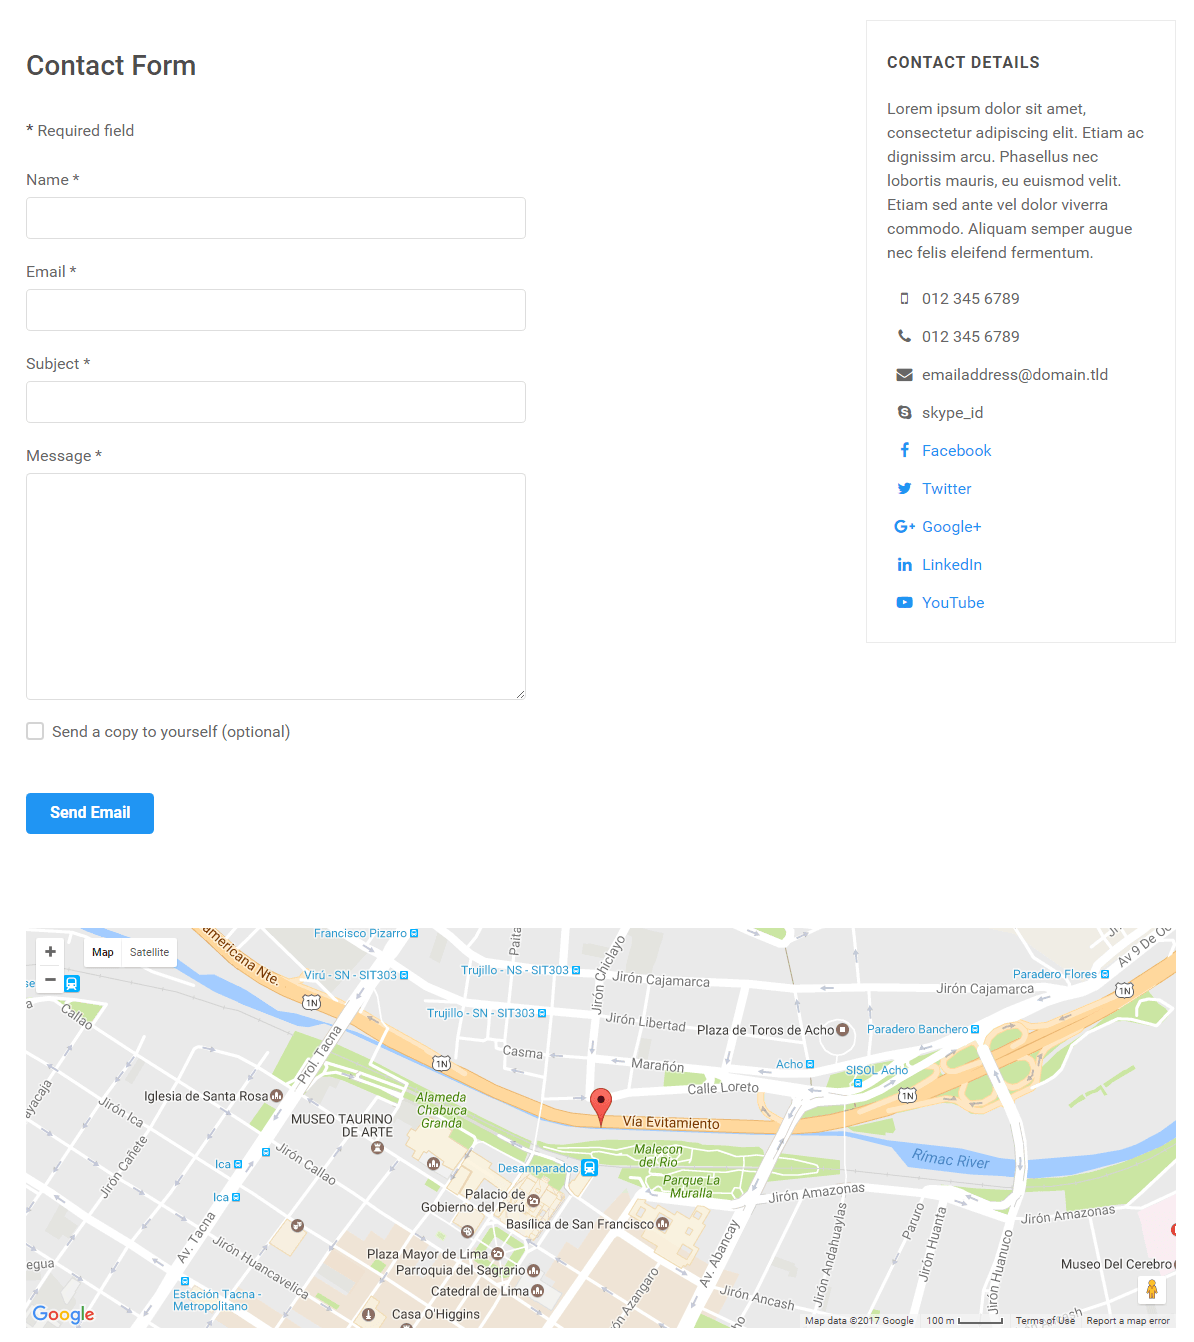Switch to Map view tab
Image resolution: width=1194 pixels, height=1342 pixels.
pos(103,952)
